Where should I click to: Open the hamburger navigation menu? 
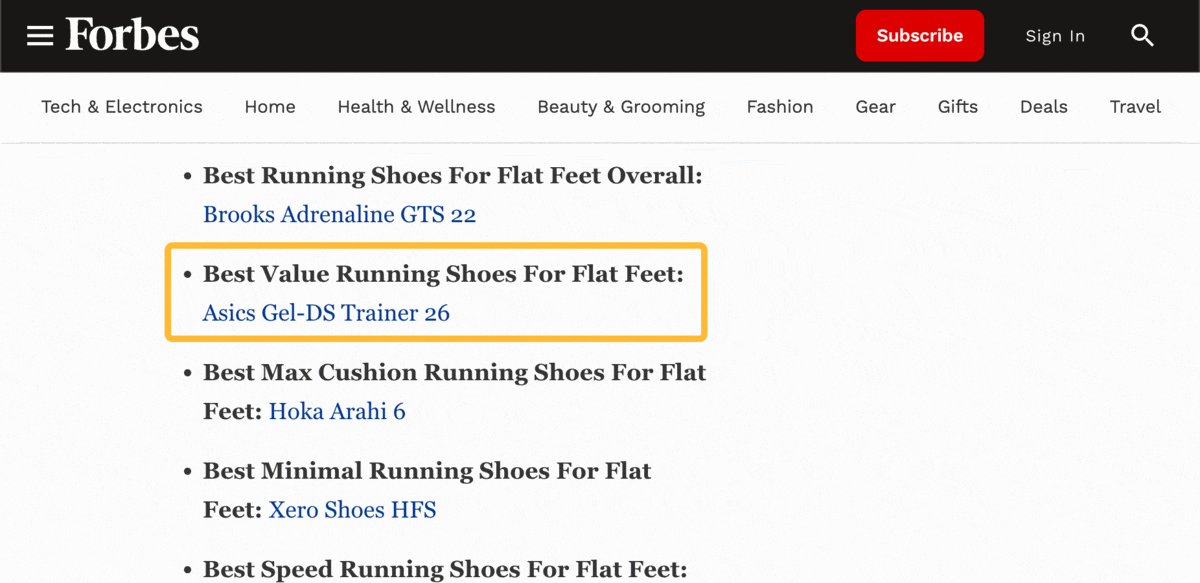coord(40,35)
